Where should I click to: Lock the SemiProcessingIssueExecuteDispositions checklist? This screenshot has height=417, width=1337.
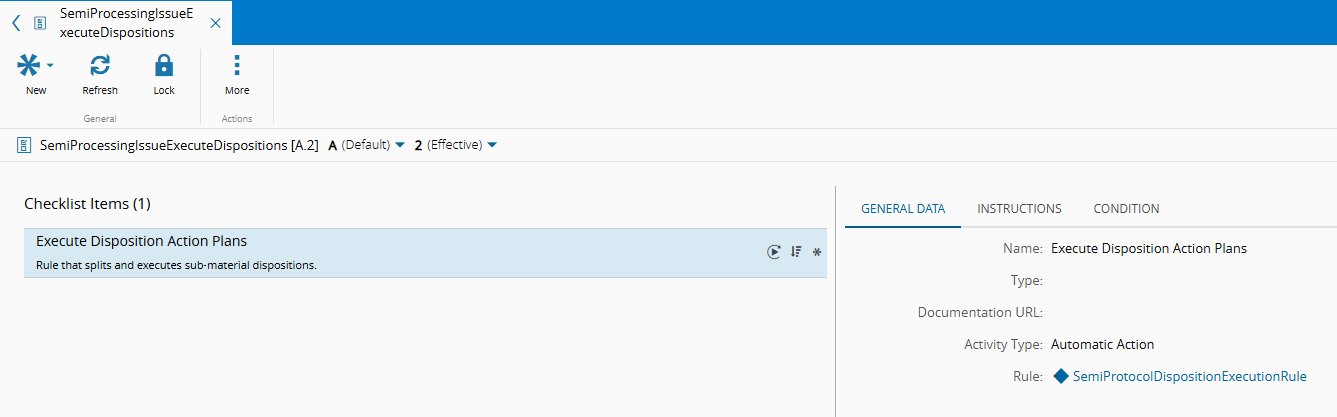pyautogui.click(x=164, y=66)
